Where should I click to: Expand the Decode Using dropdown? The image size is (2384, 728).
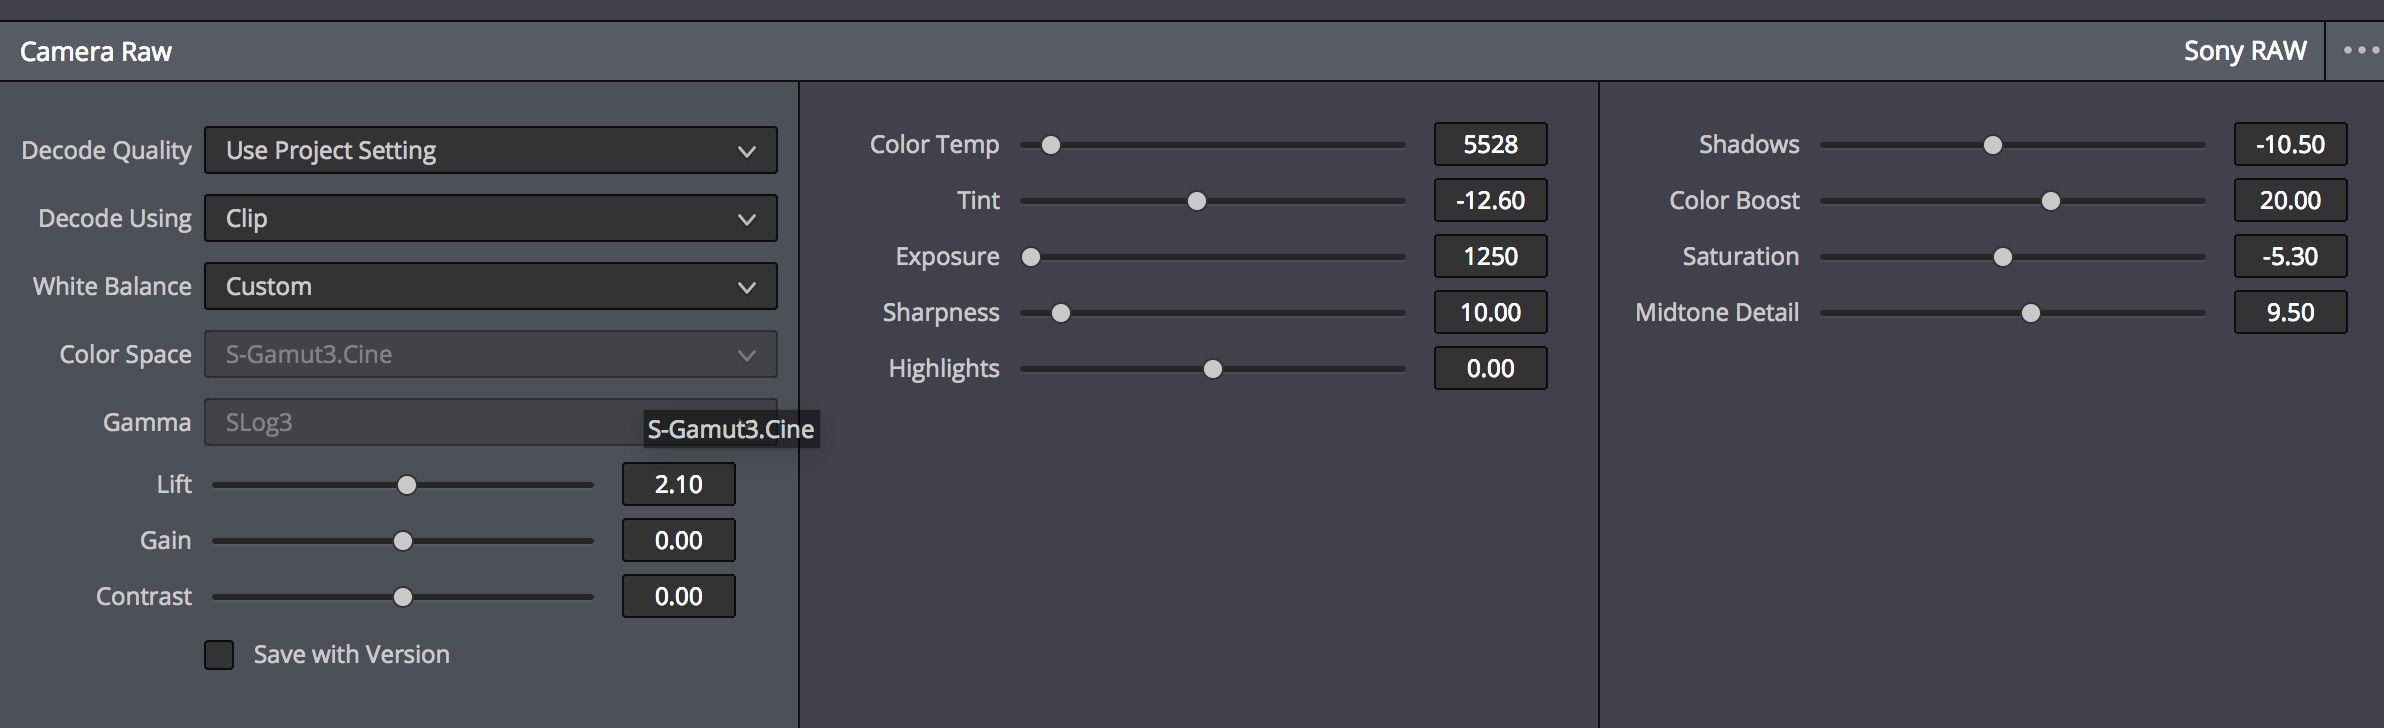(490, 218)
